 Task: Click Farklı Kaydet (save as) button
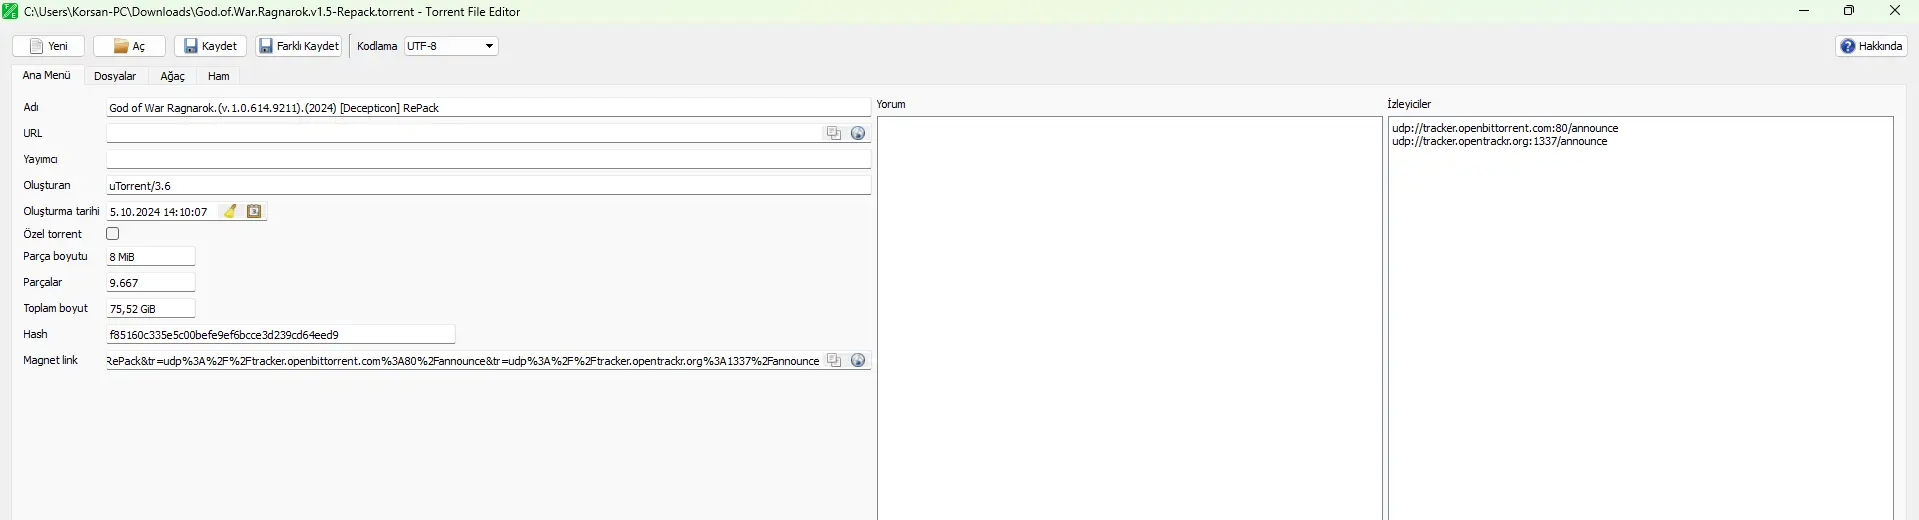pos(299,46)
